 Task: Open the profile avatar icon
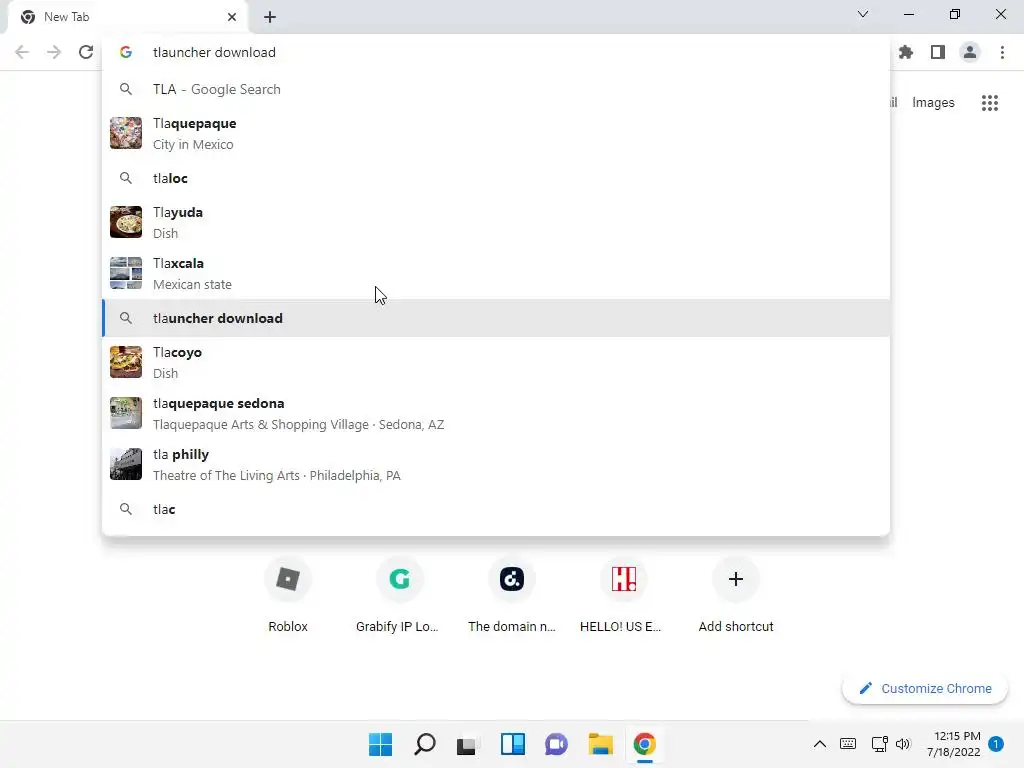coord(970,52)
